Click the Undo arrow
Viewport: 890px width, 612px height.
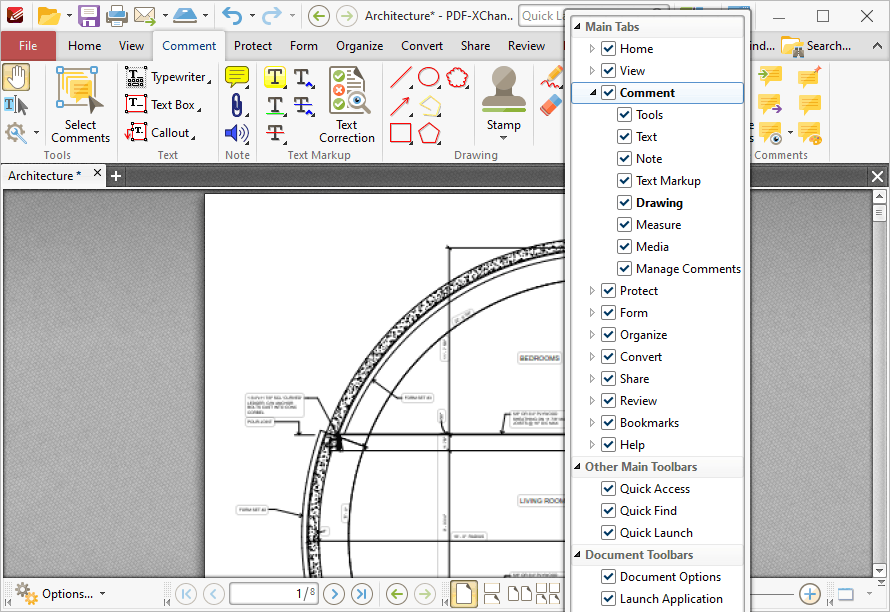coord(232,16)
